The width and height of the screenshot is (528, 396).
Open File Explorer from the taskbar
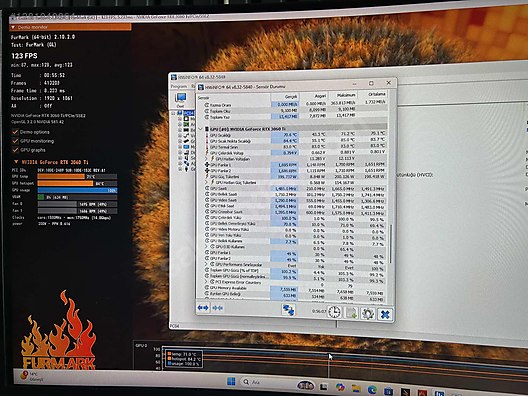click(356, 389)
